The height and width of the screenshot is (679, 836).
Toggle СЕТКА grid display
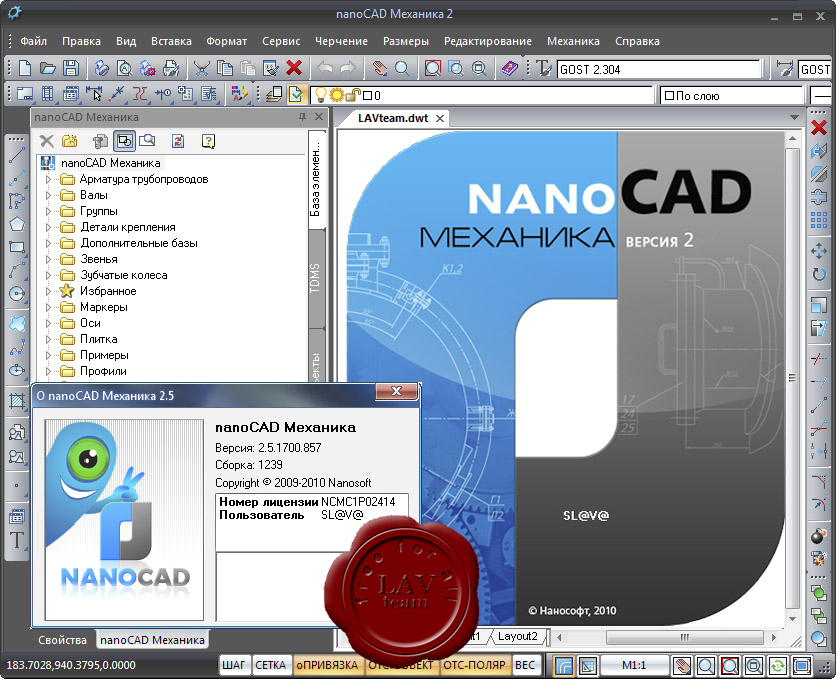[270, 665]
